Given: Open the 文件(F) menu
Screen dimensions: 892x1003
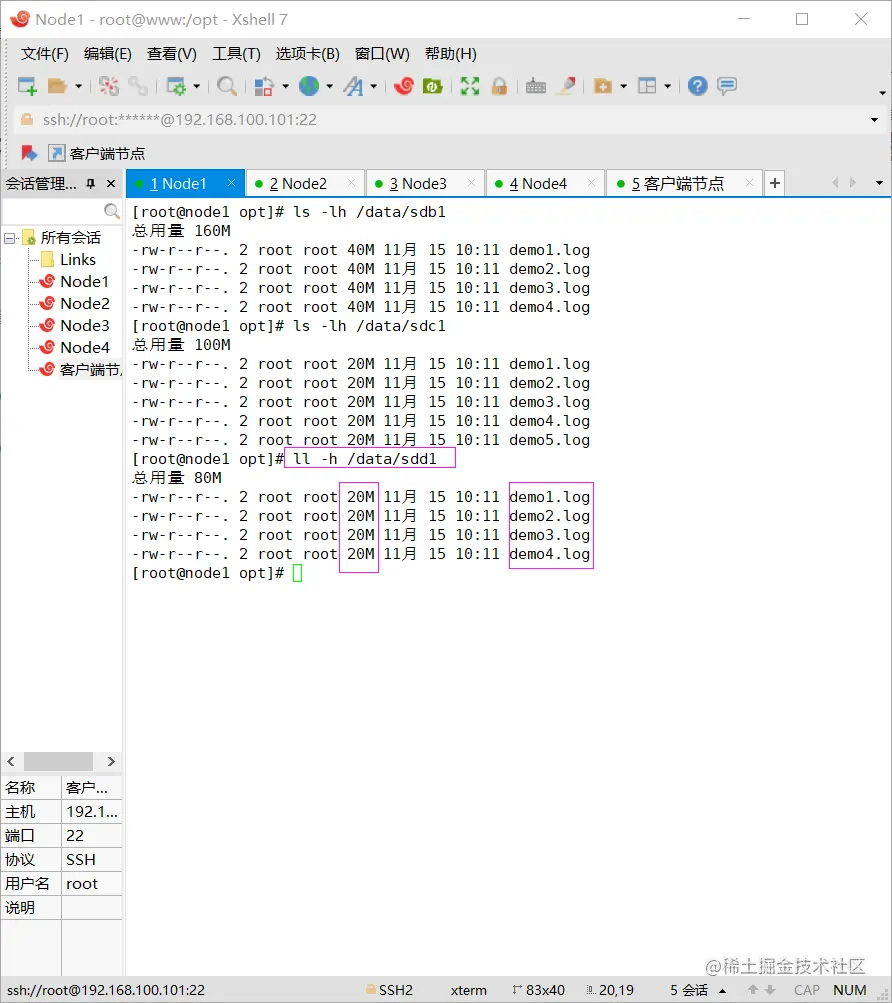Looking at the screenshot, I should (44, 54).
